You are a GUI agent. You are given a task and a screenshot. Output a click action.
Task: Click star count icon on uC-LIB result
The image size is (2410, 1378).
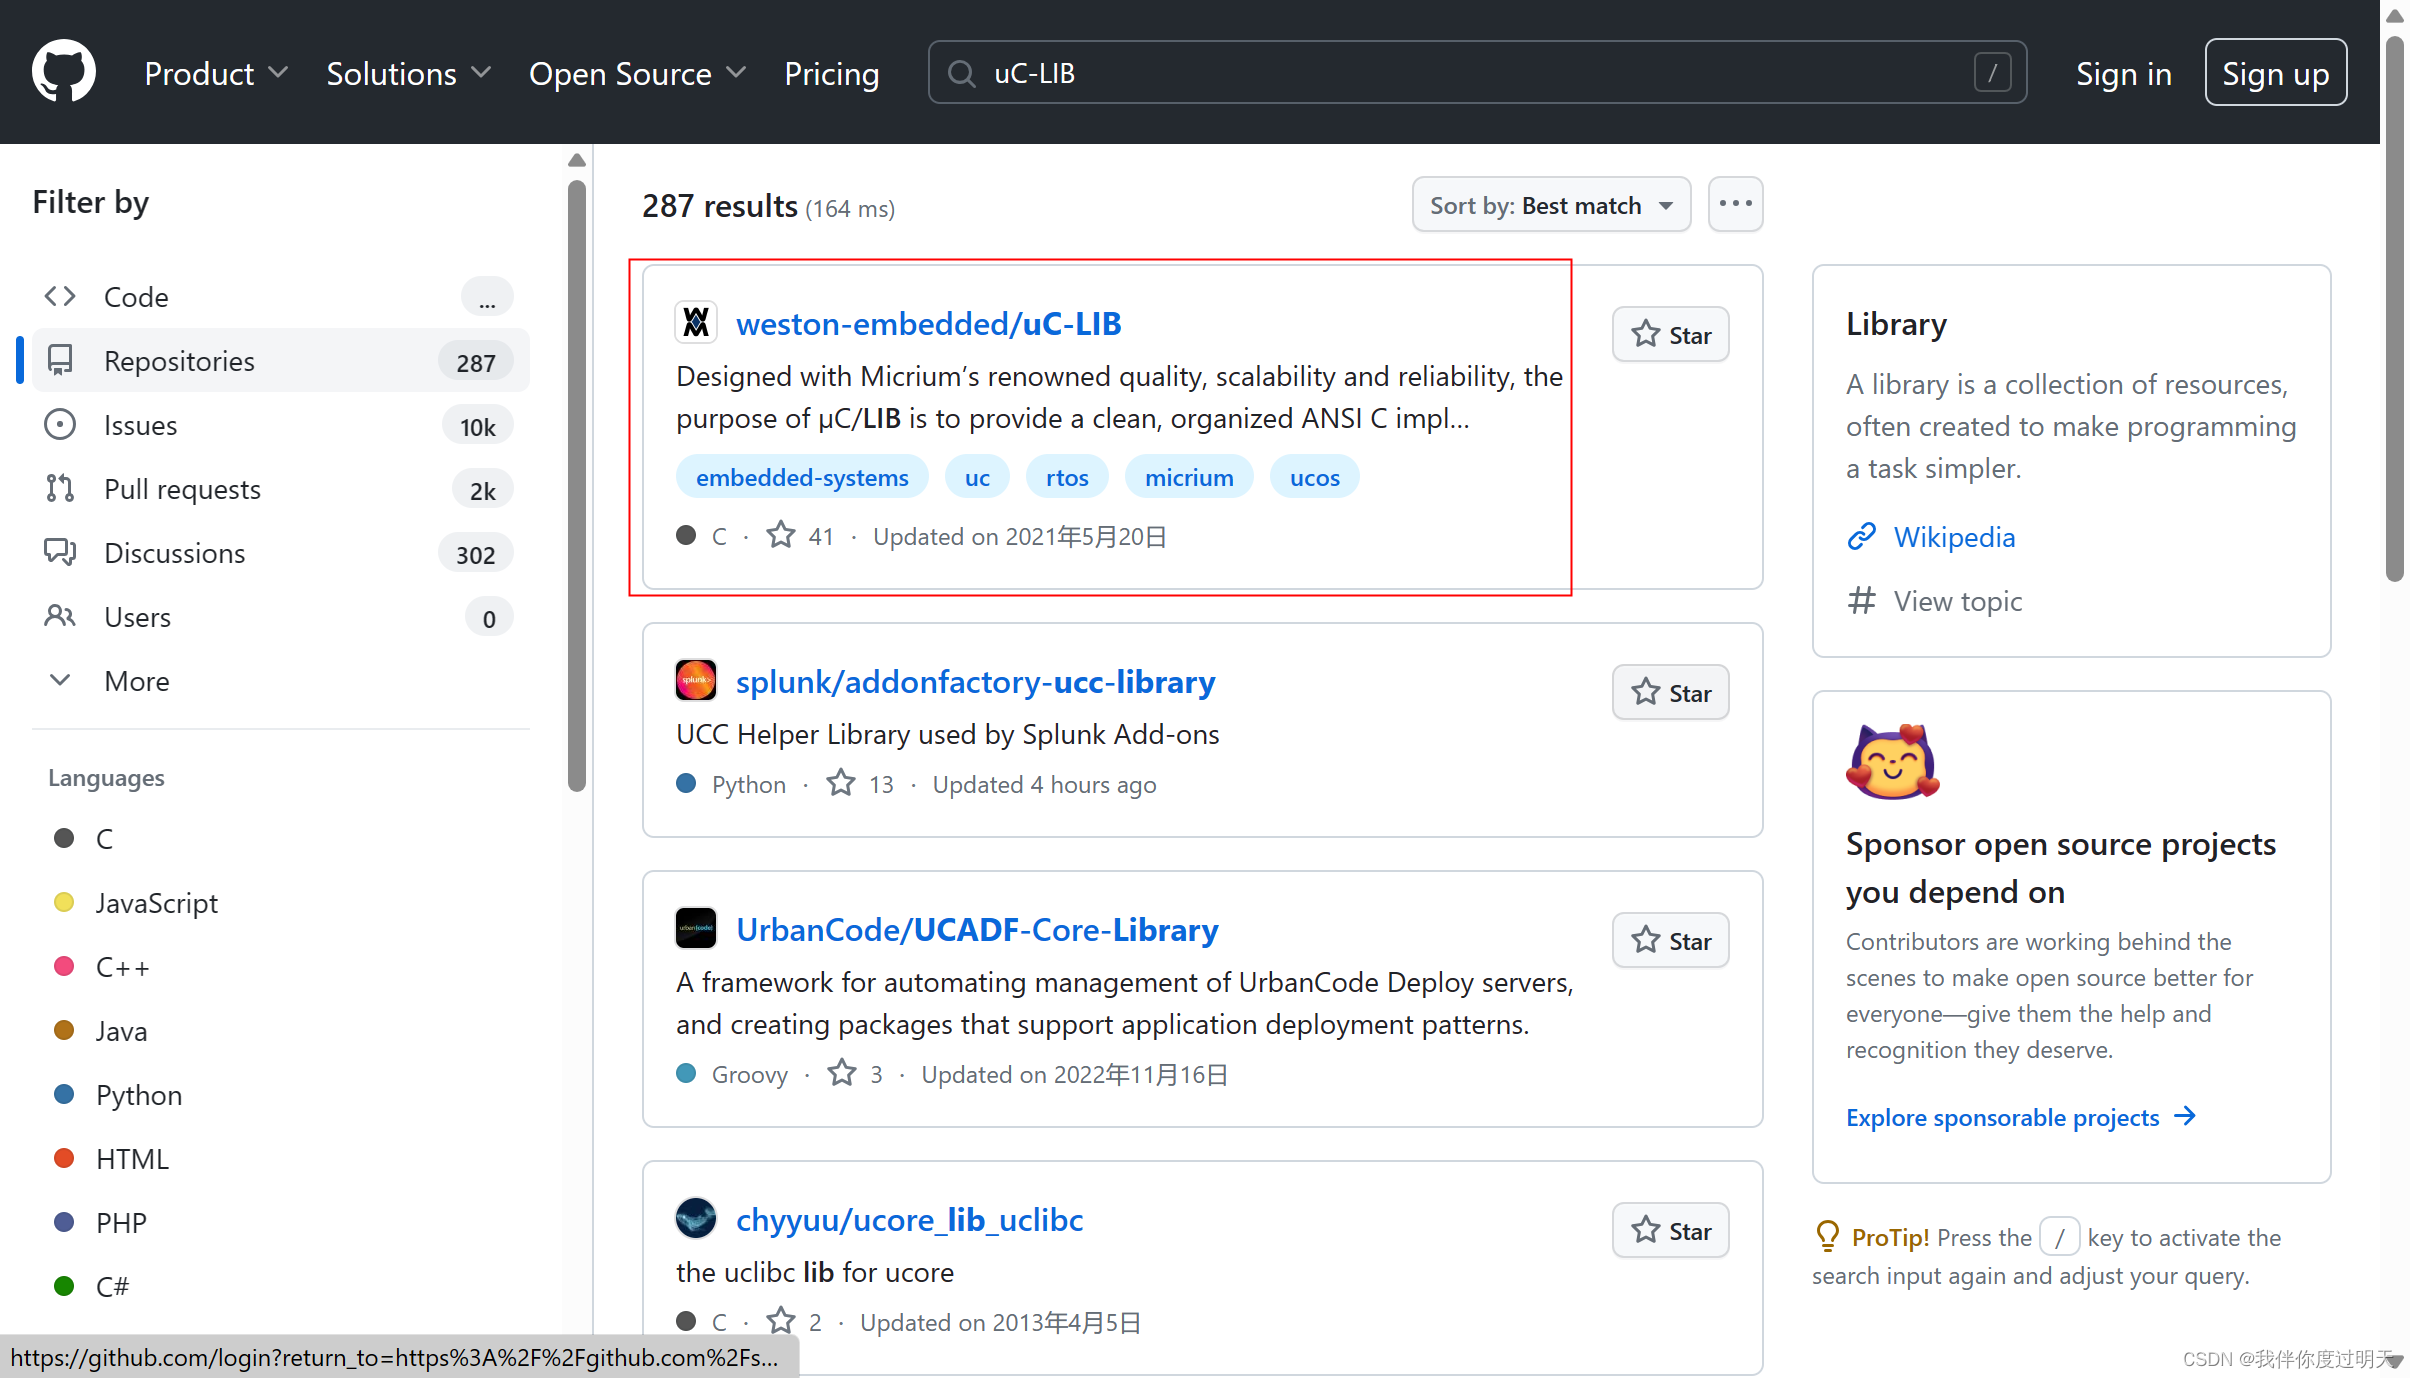coord(781,536)
